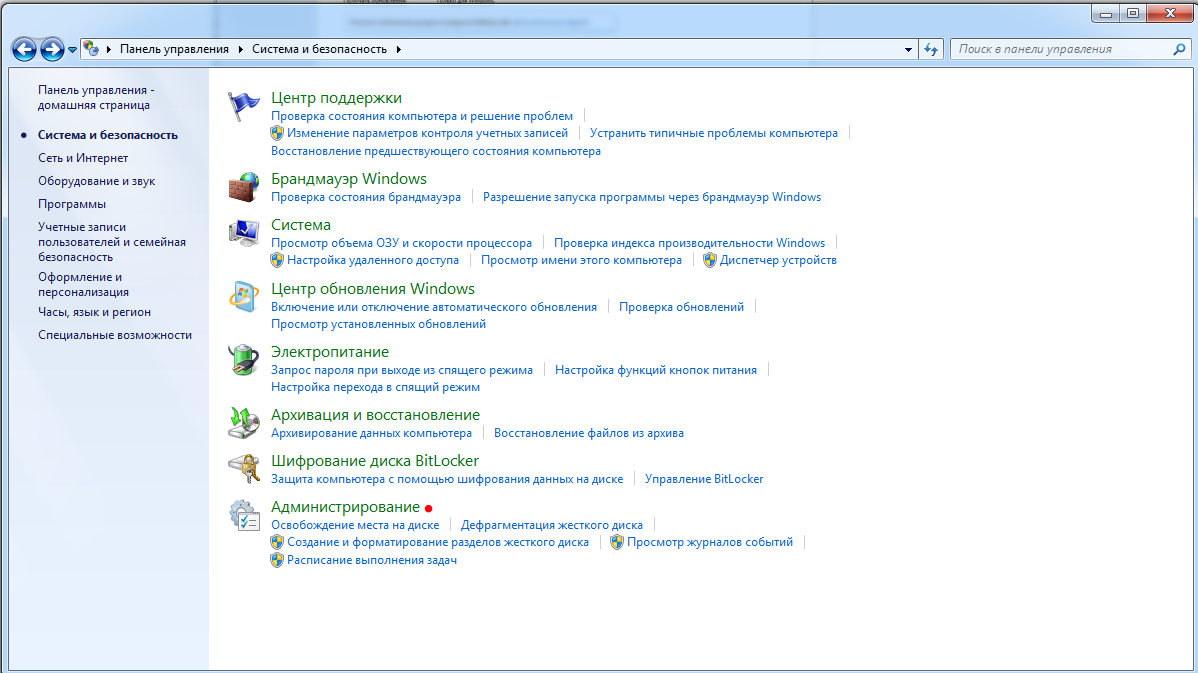Click Просмотр имени этого компьютера link
The image size is (1198, 673).
coord(581,260)
